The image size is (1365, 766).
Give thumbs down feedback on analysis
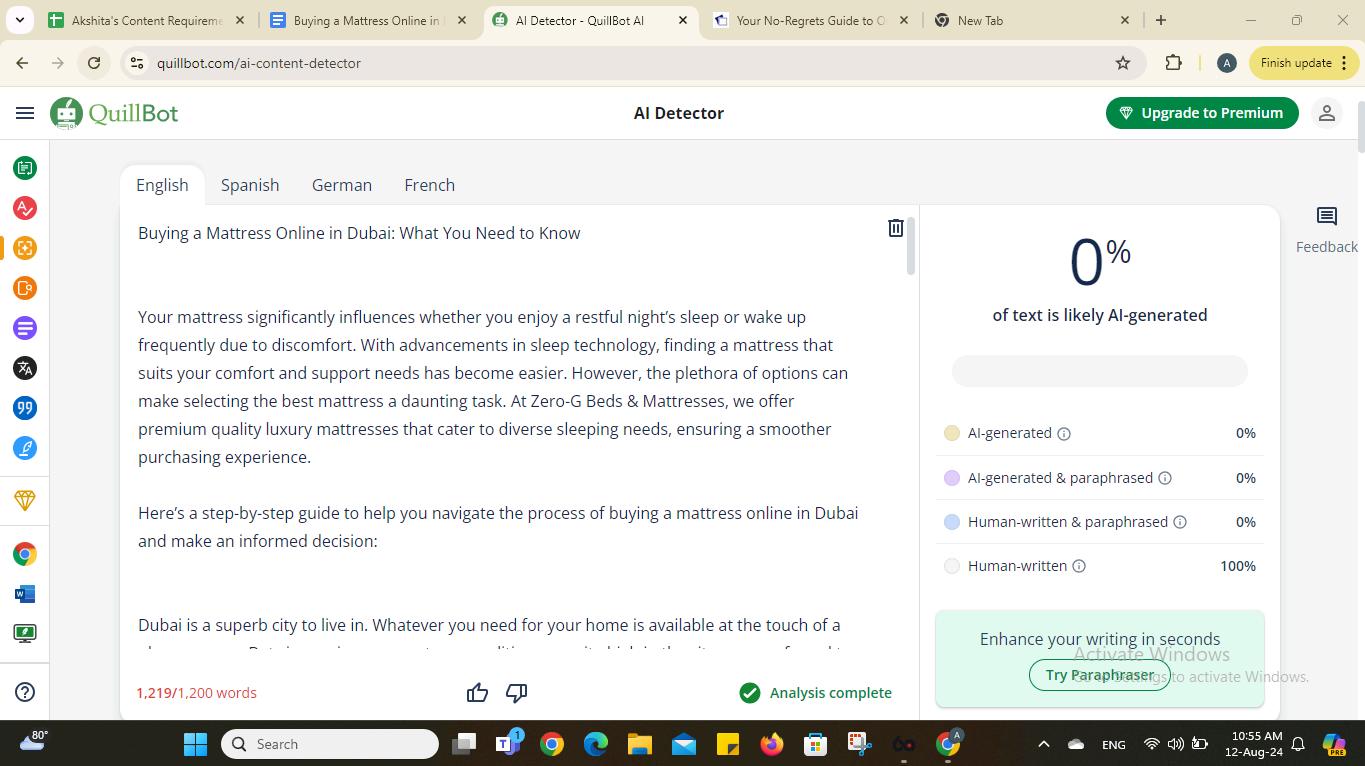517,692
